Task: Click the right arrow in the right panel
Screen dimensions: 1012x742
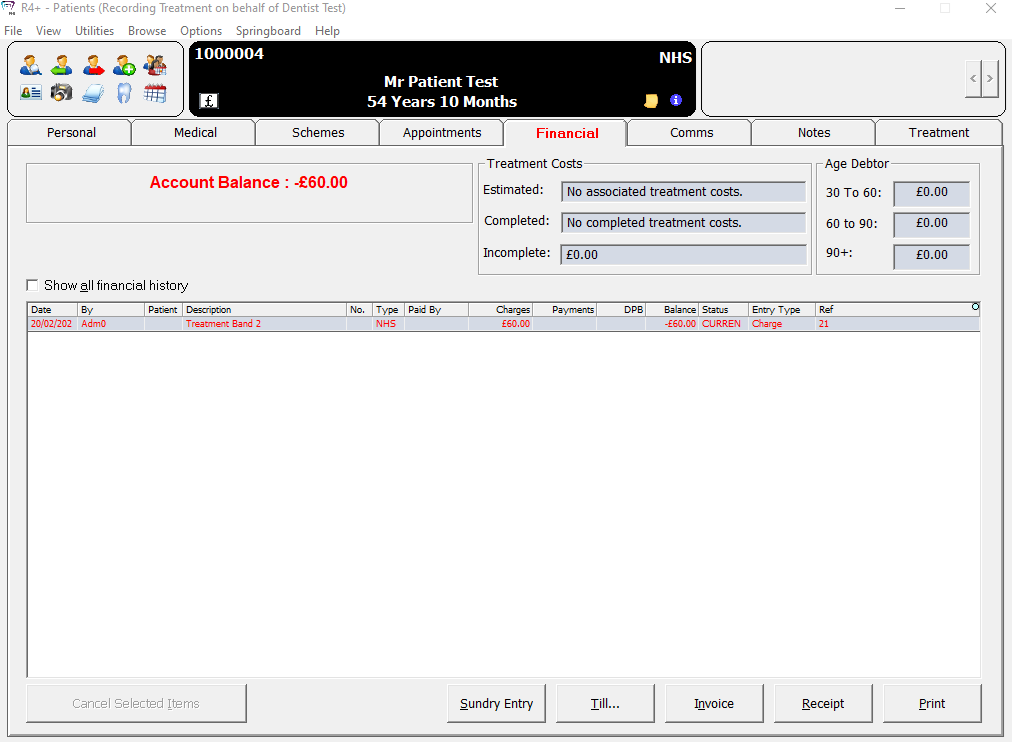Action: point(989,79)
